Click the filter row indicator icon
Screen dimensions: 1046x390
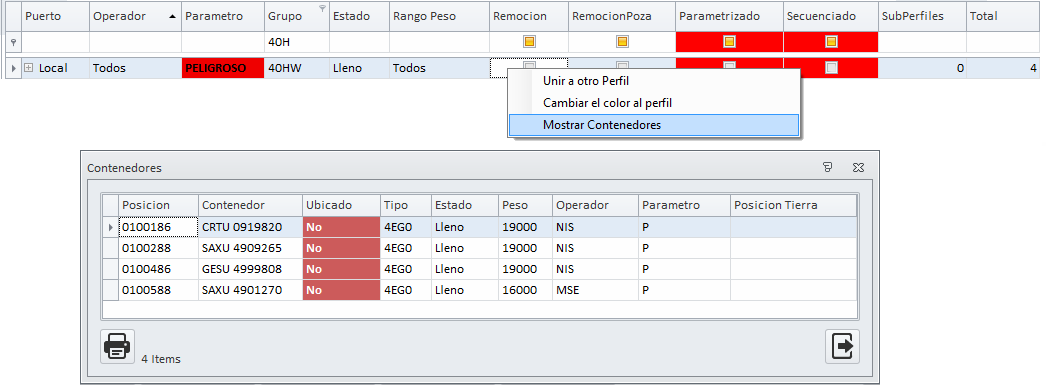click(x=13, y=42)
